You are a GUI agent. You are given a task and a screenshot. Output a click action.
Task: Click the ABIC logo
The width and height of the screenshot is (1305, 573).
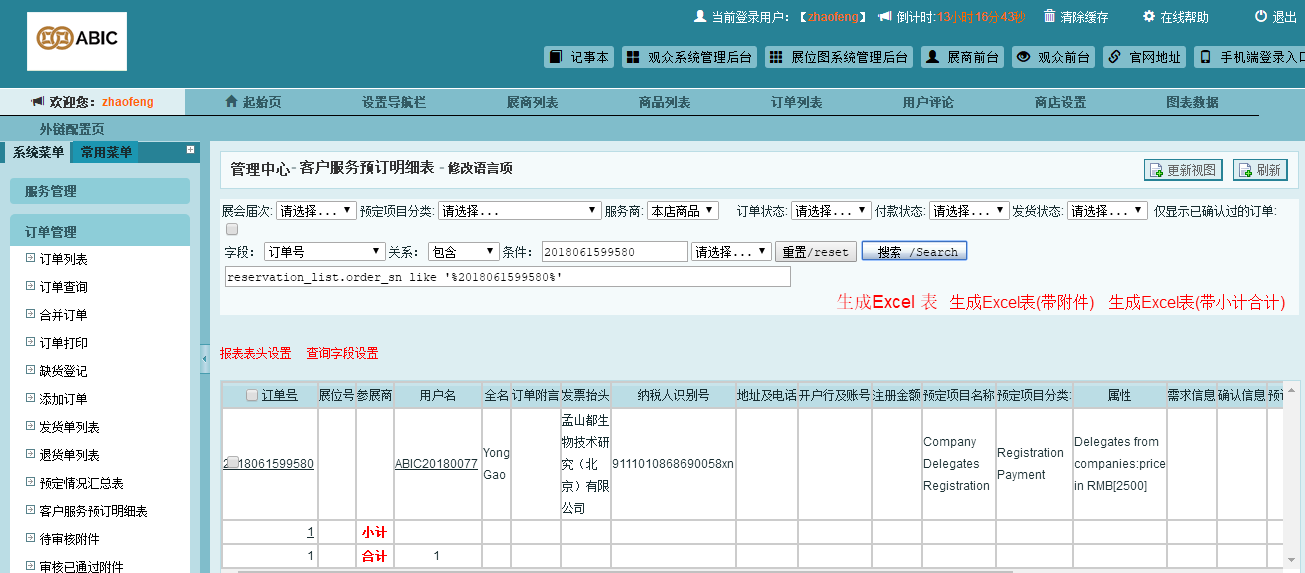pos(77,40)
